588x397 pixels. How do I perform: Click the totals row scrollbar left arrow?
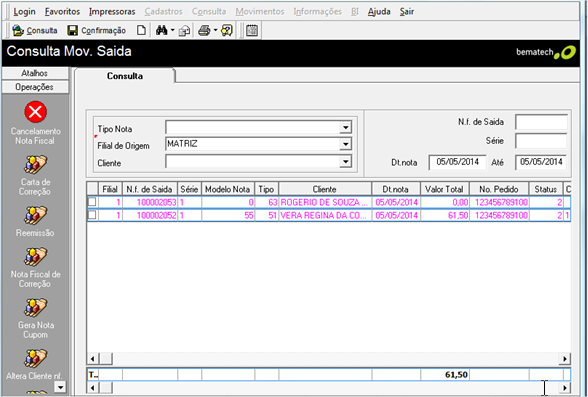(x=92, y=387)
